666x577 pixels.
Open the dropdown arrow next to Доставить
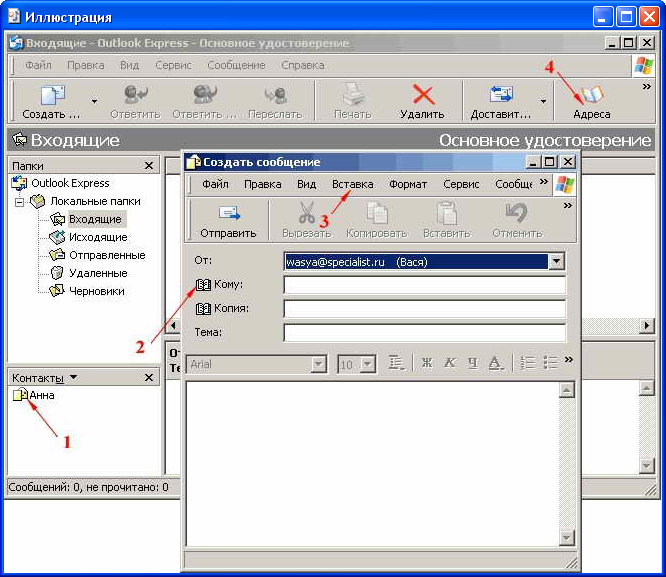[x=543, y=102]
